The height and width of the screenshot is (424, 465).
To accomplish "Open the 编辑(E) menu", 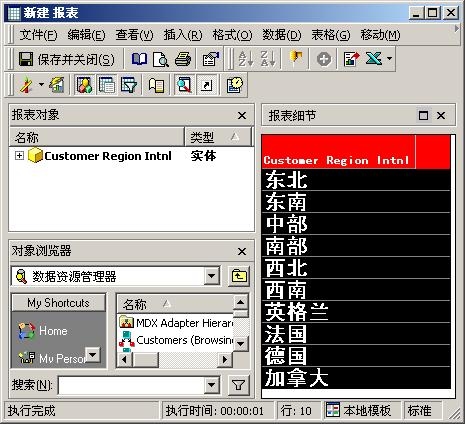I will pos(86,35).
